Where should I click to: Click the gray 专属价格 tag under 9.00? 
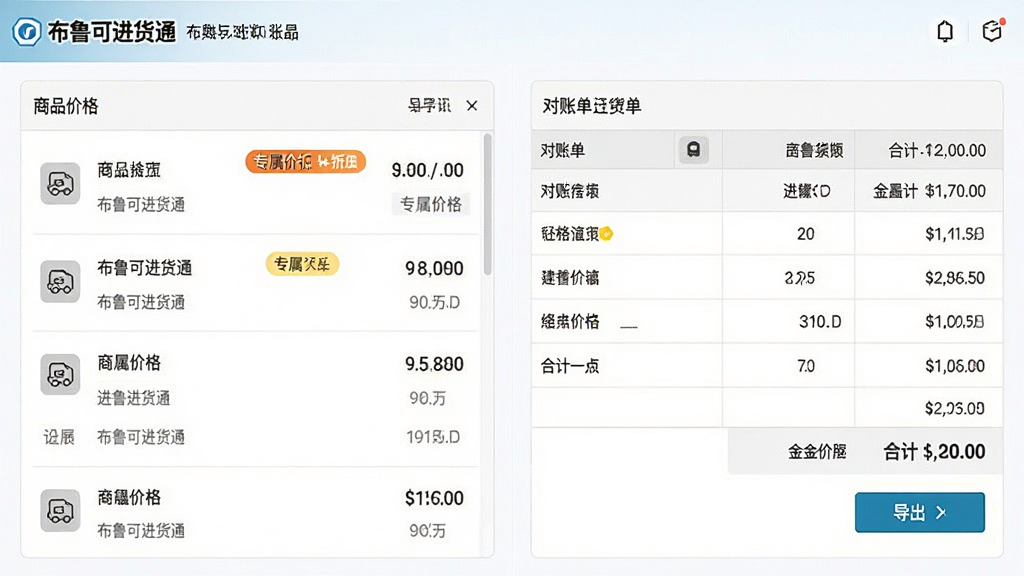point(431,204)
